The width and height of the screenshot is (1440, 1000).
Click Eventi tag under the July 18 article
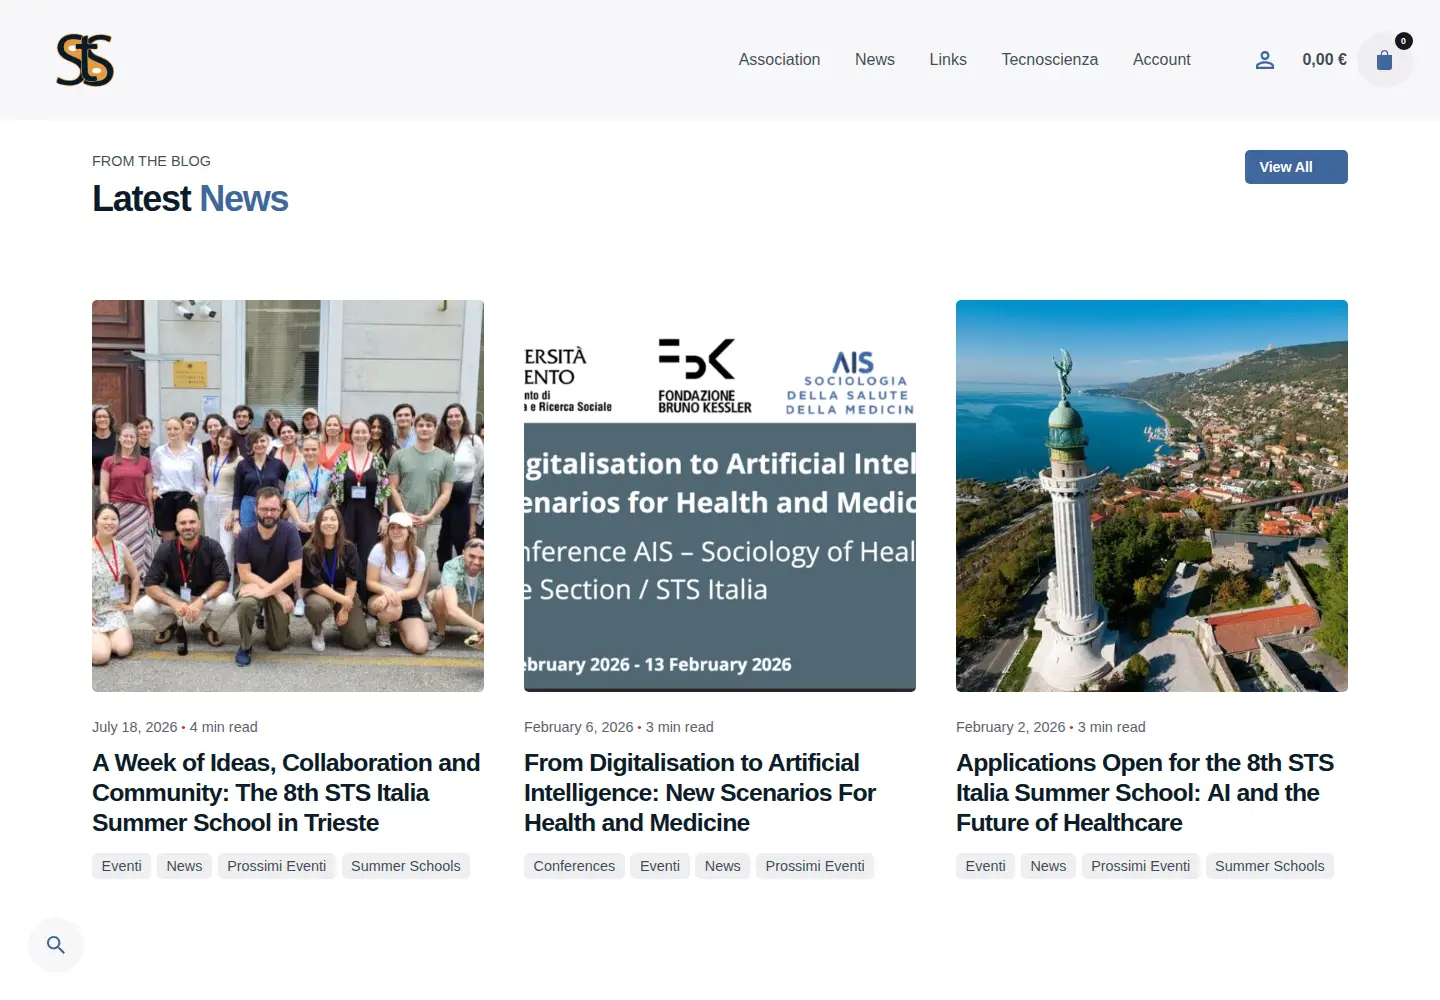[122, 866]
